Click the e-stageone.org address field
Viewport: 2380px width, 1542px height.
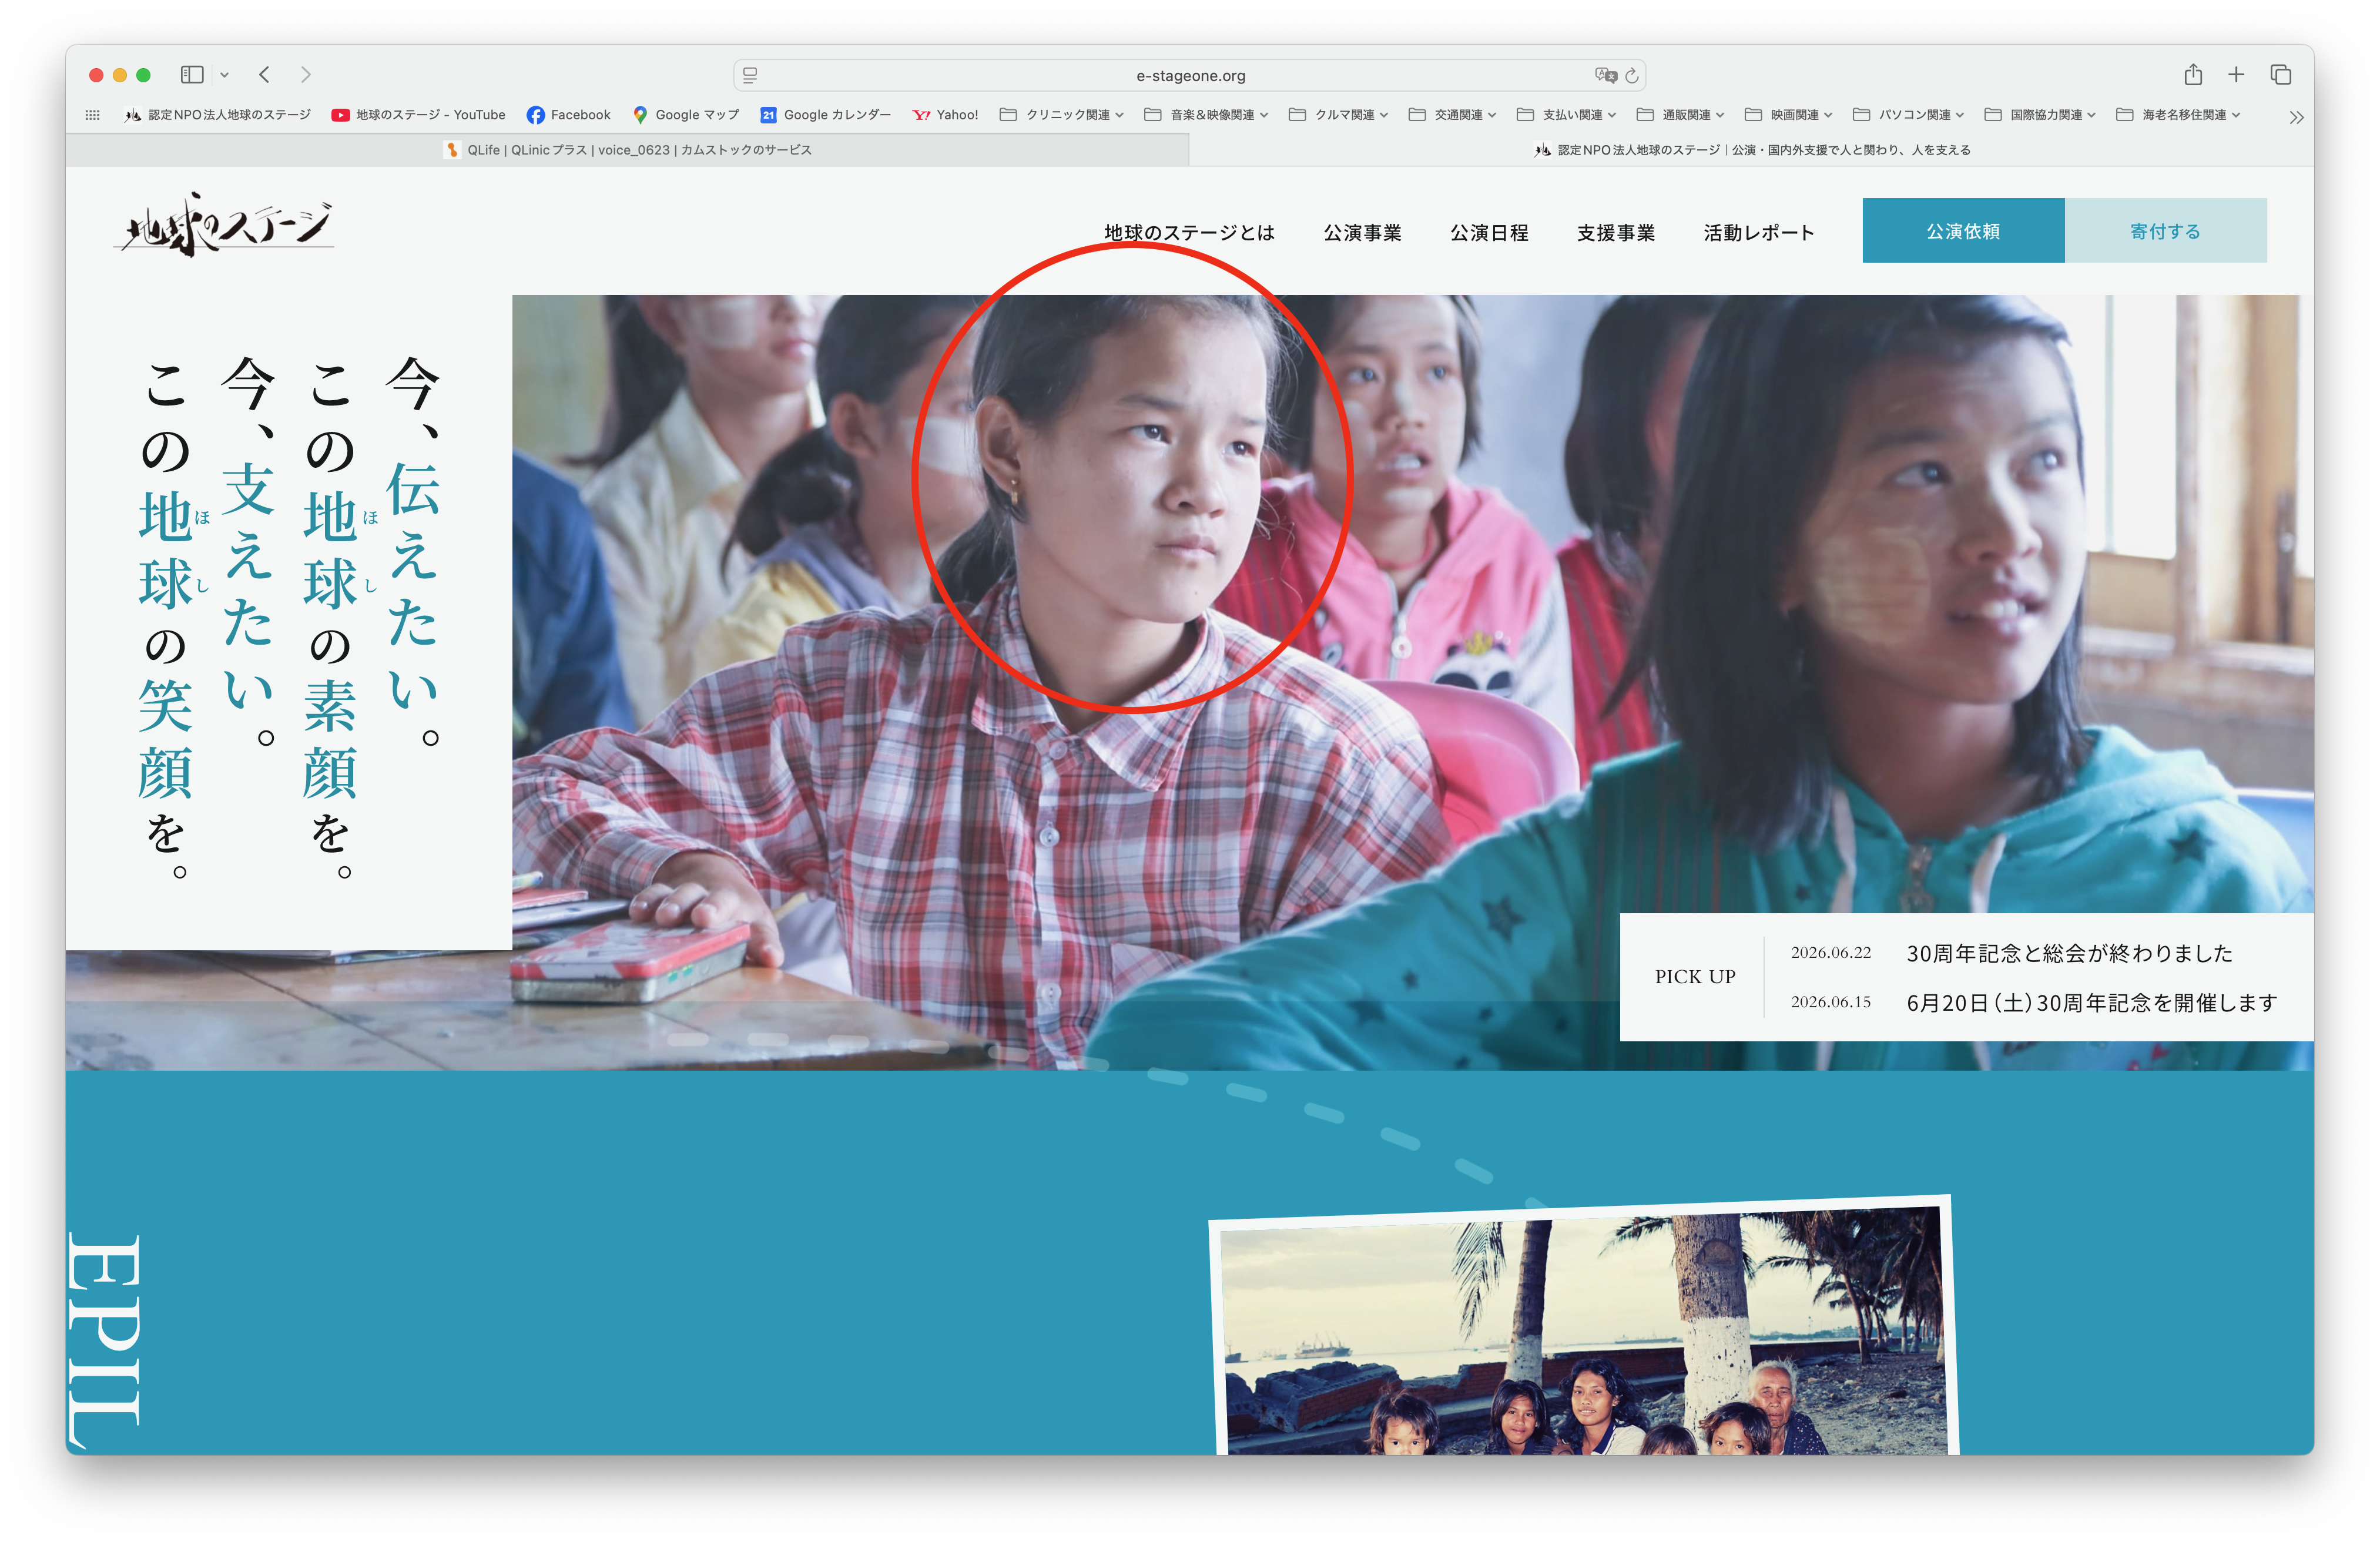tap(1190, 75)
